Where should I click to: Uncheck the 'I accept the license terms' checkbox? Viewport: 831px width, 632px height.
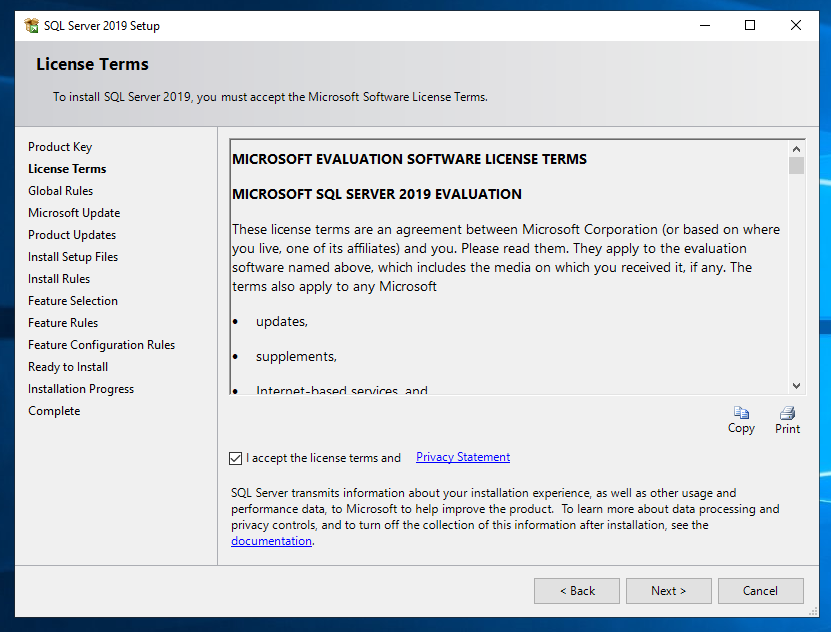(x=235, y=458)
